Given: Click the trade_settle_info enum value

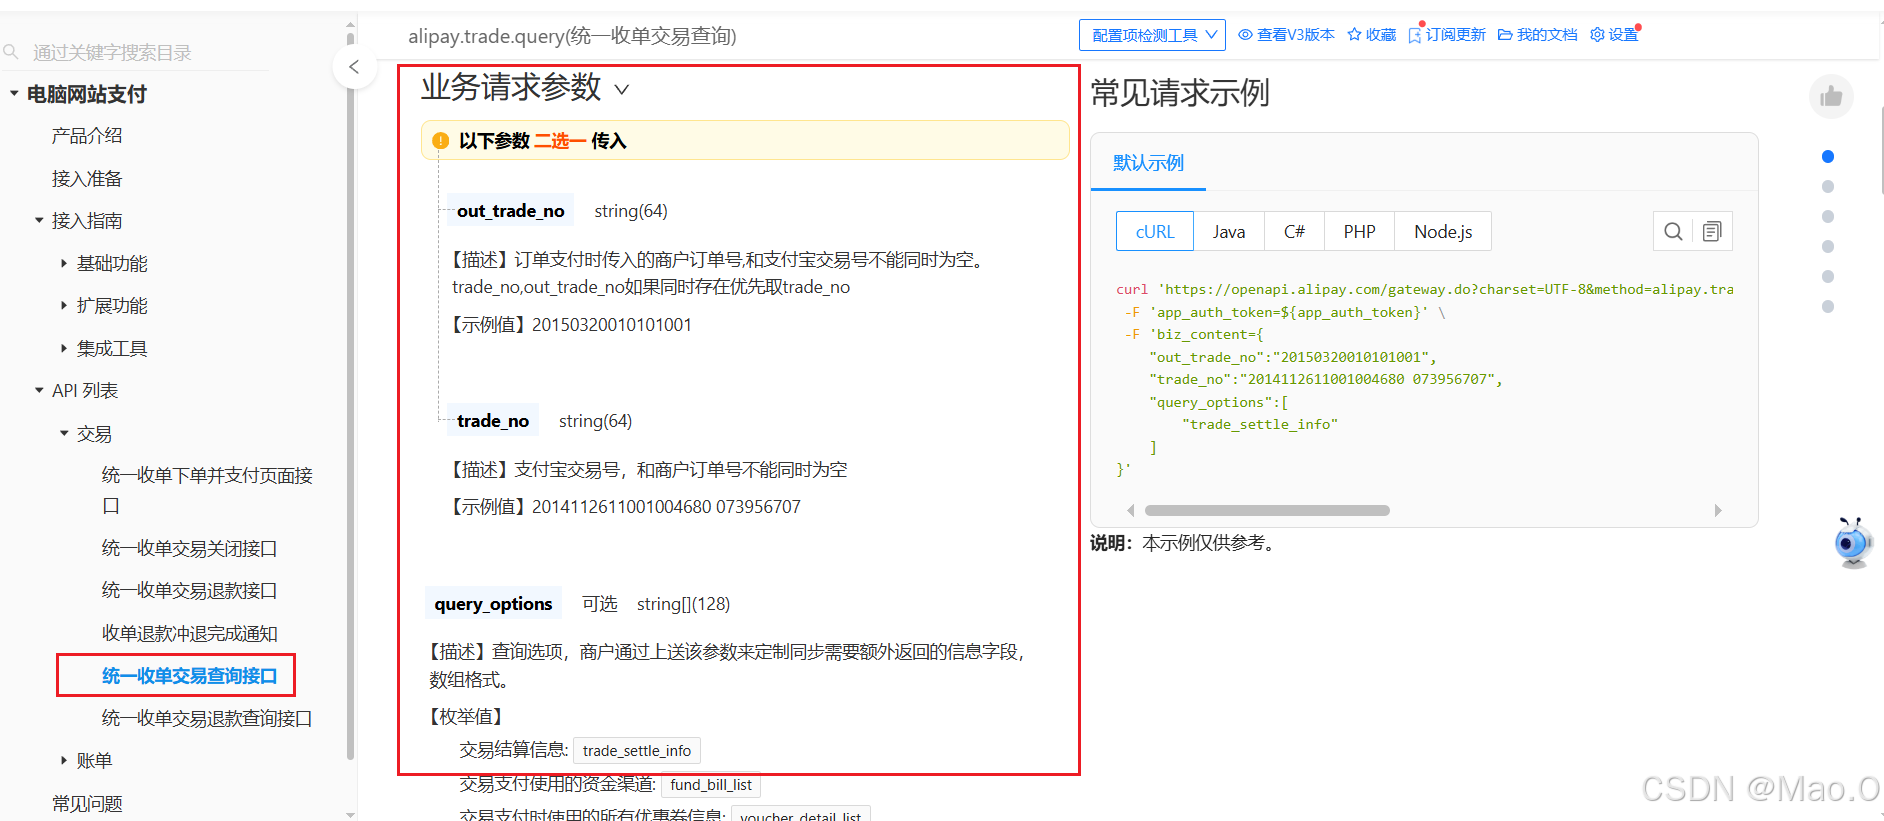Looking at the screenshot, I should tap(637, 751).
